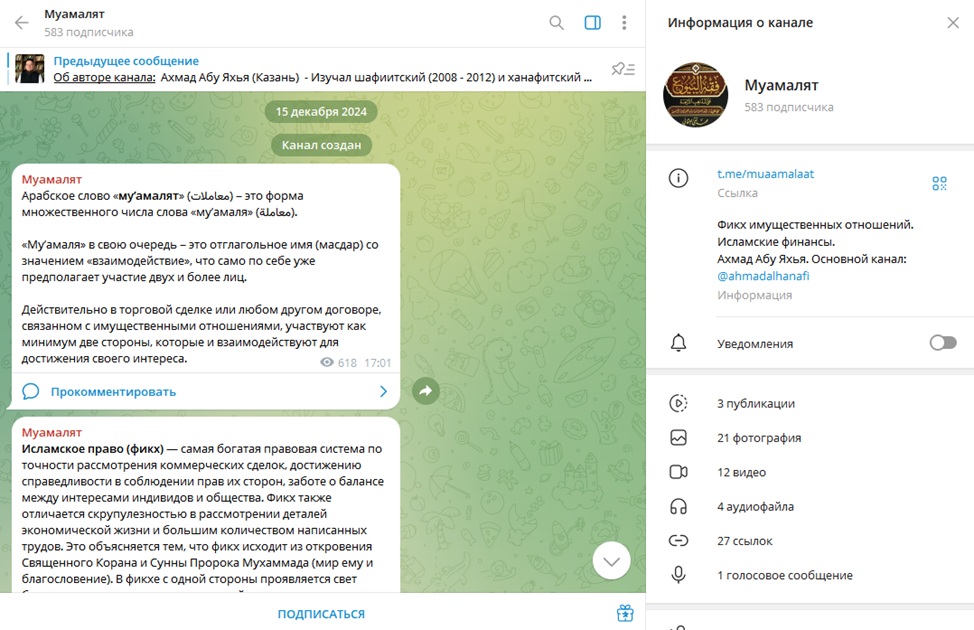Click the Муамалят channel avatar image
Viewport: 974px width, 630px height.
(696, 94)
